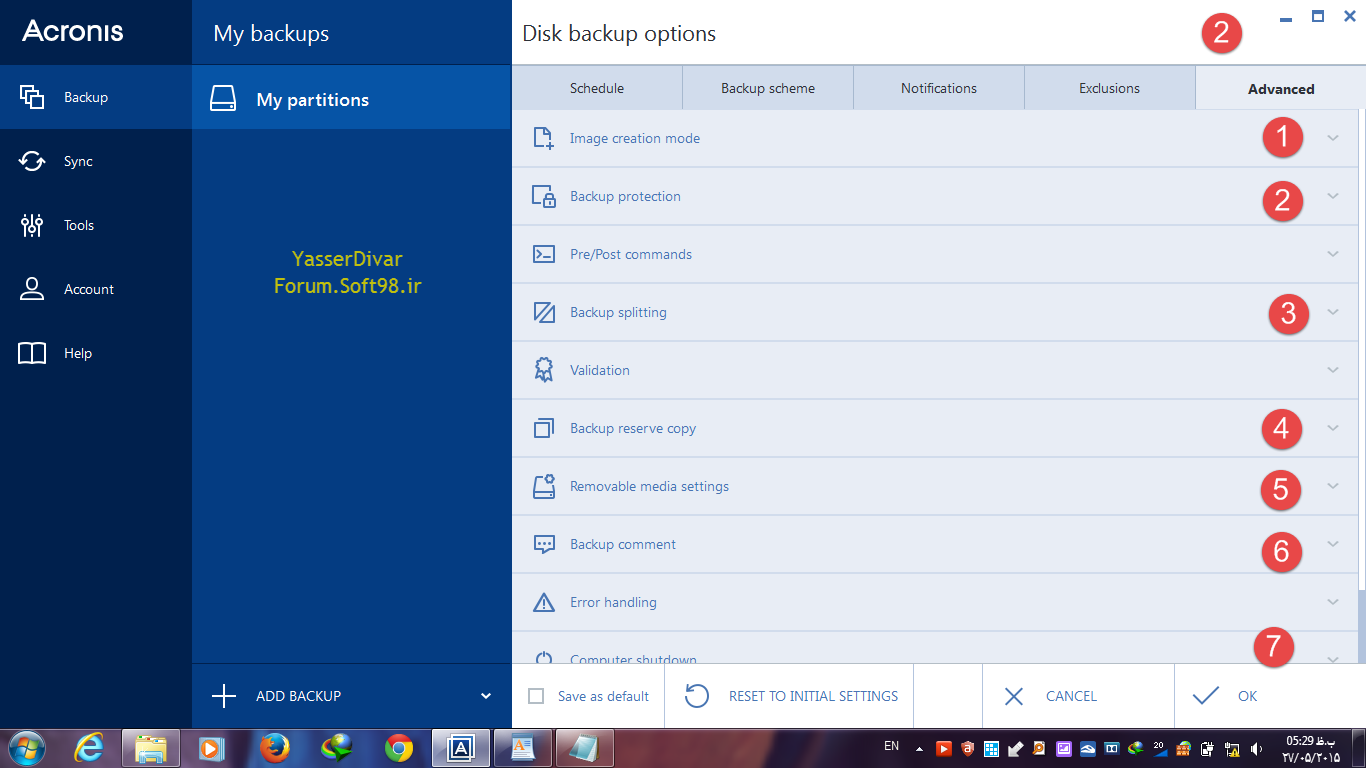Image resolution: width=1366 pixels, height=768 pixels.
Task: Switch to the Backup scheme tab
Action: pos(768,88)
